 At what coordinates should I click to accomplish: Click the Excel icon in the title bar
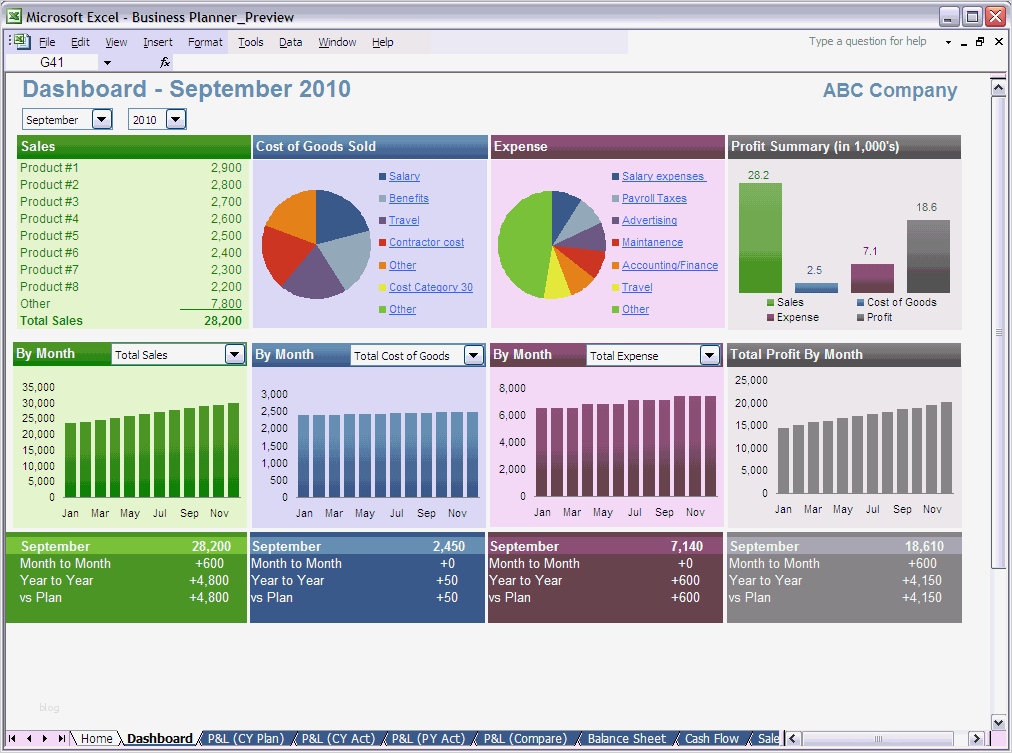coord(13,16)
